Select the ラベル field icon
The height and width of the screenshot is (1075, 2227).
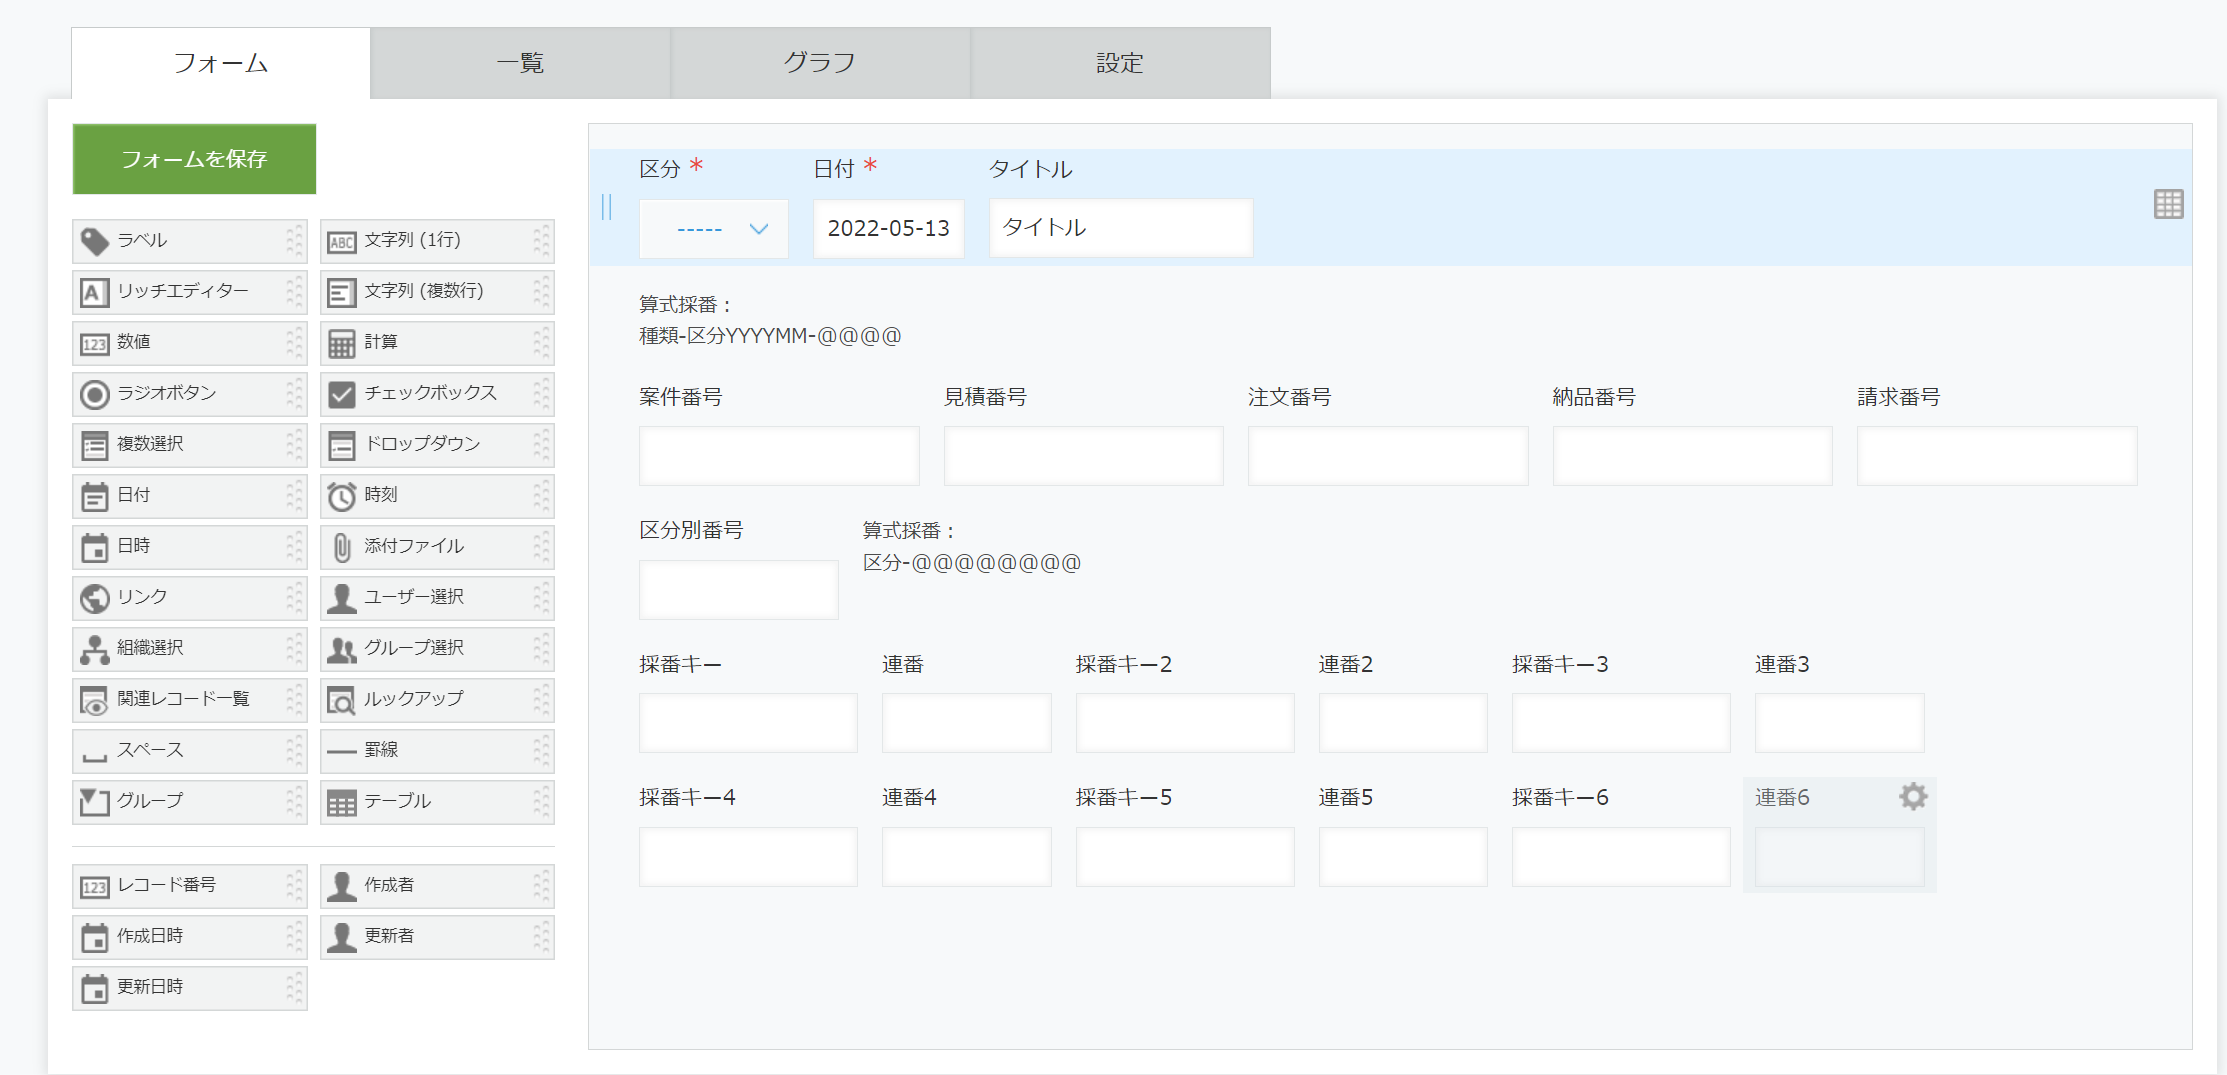94,241
